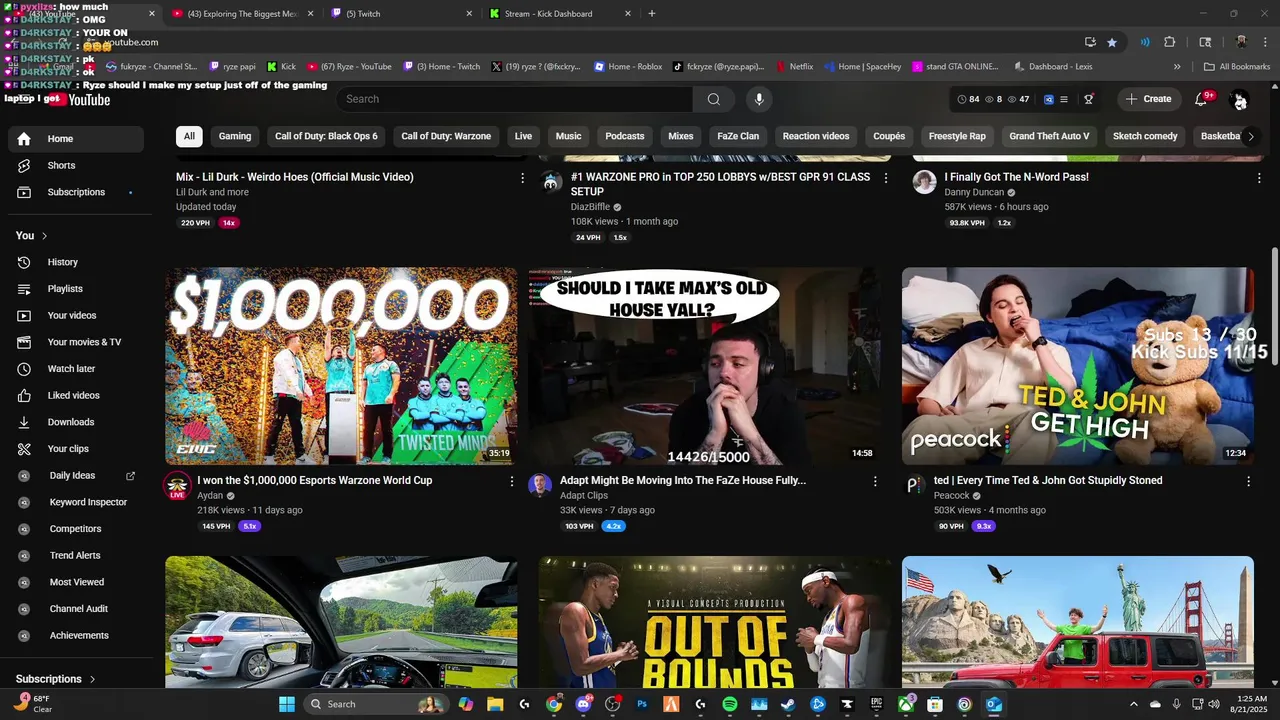Switch to Stream - Kick Dashboard tab
This screenshot has height=720, width=1280.
(x=560, y=14)
